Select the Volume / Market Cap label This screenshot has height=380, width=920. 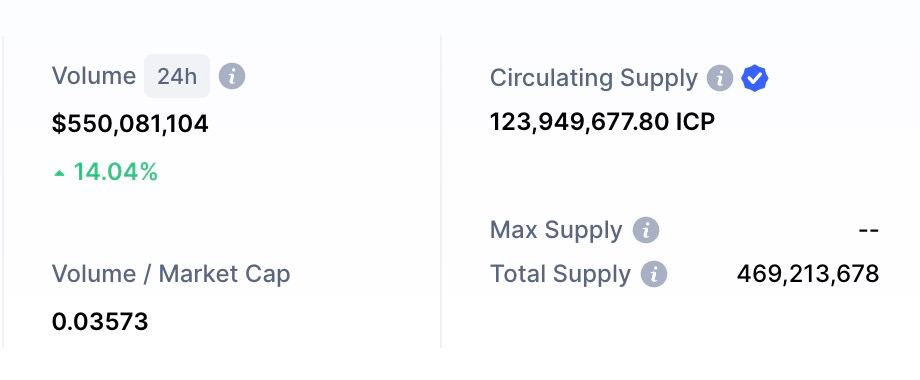pyautogui.click(x=171, y=274)
